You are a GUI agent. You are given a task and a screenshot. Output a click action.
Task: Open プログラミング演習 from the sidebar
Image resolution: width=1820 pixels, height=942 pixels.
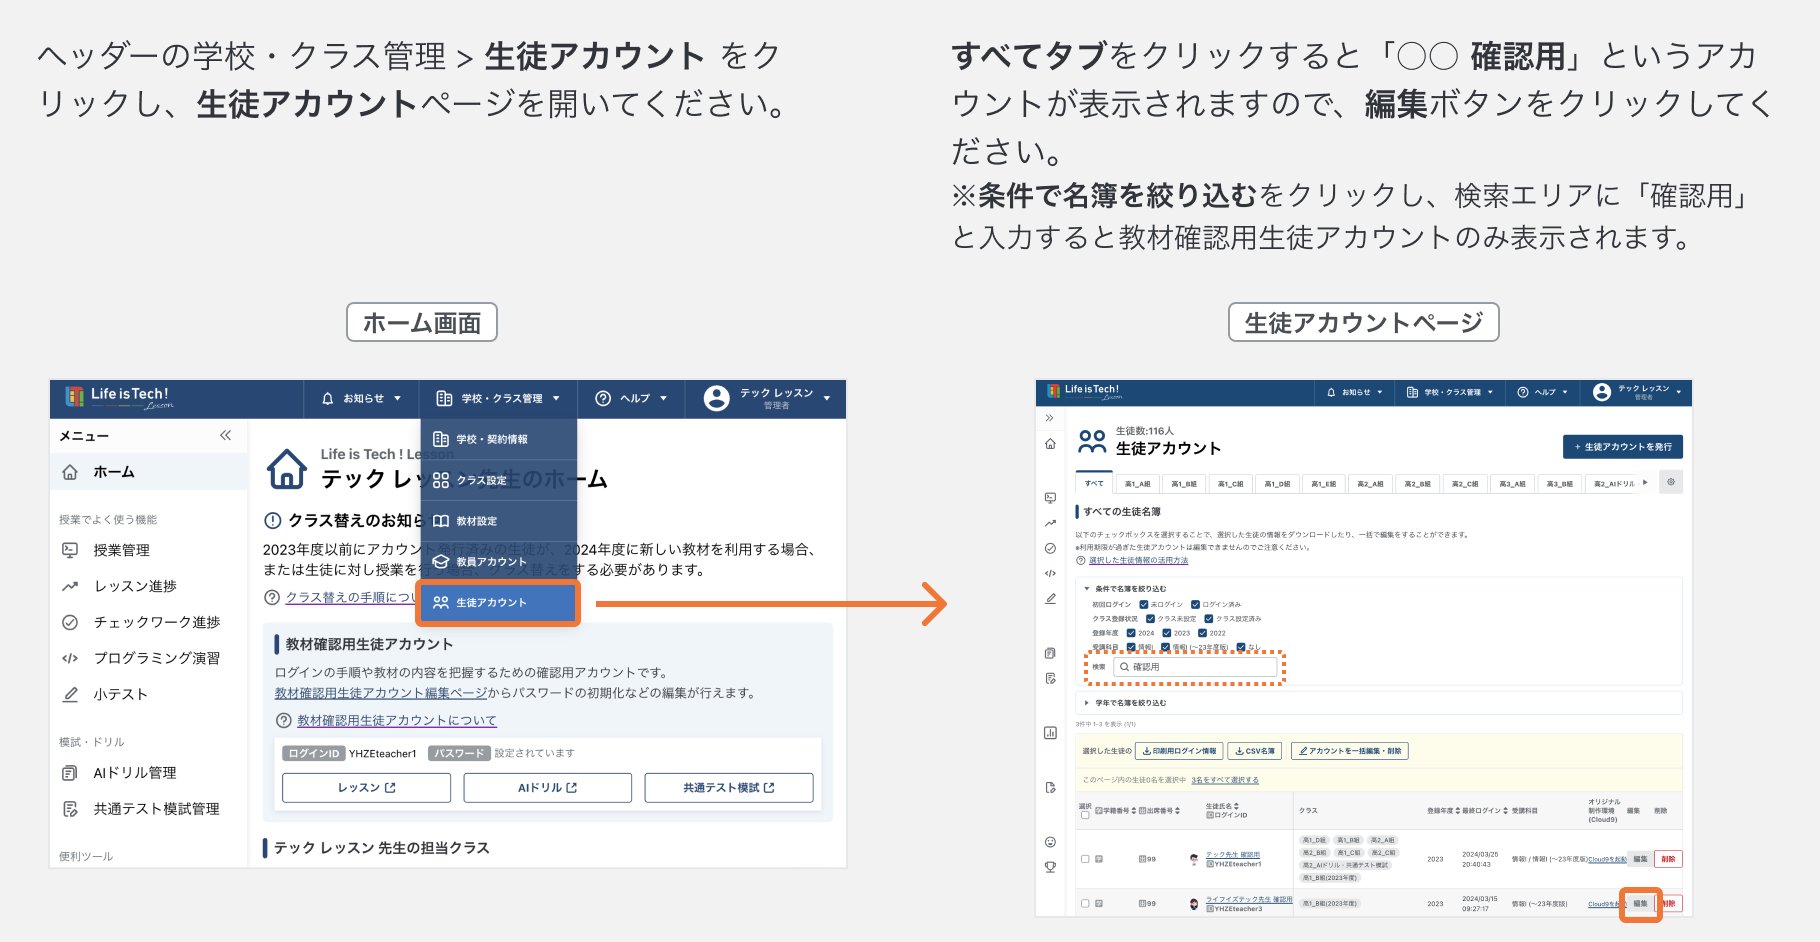(x=157, y=658)
